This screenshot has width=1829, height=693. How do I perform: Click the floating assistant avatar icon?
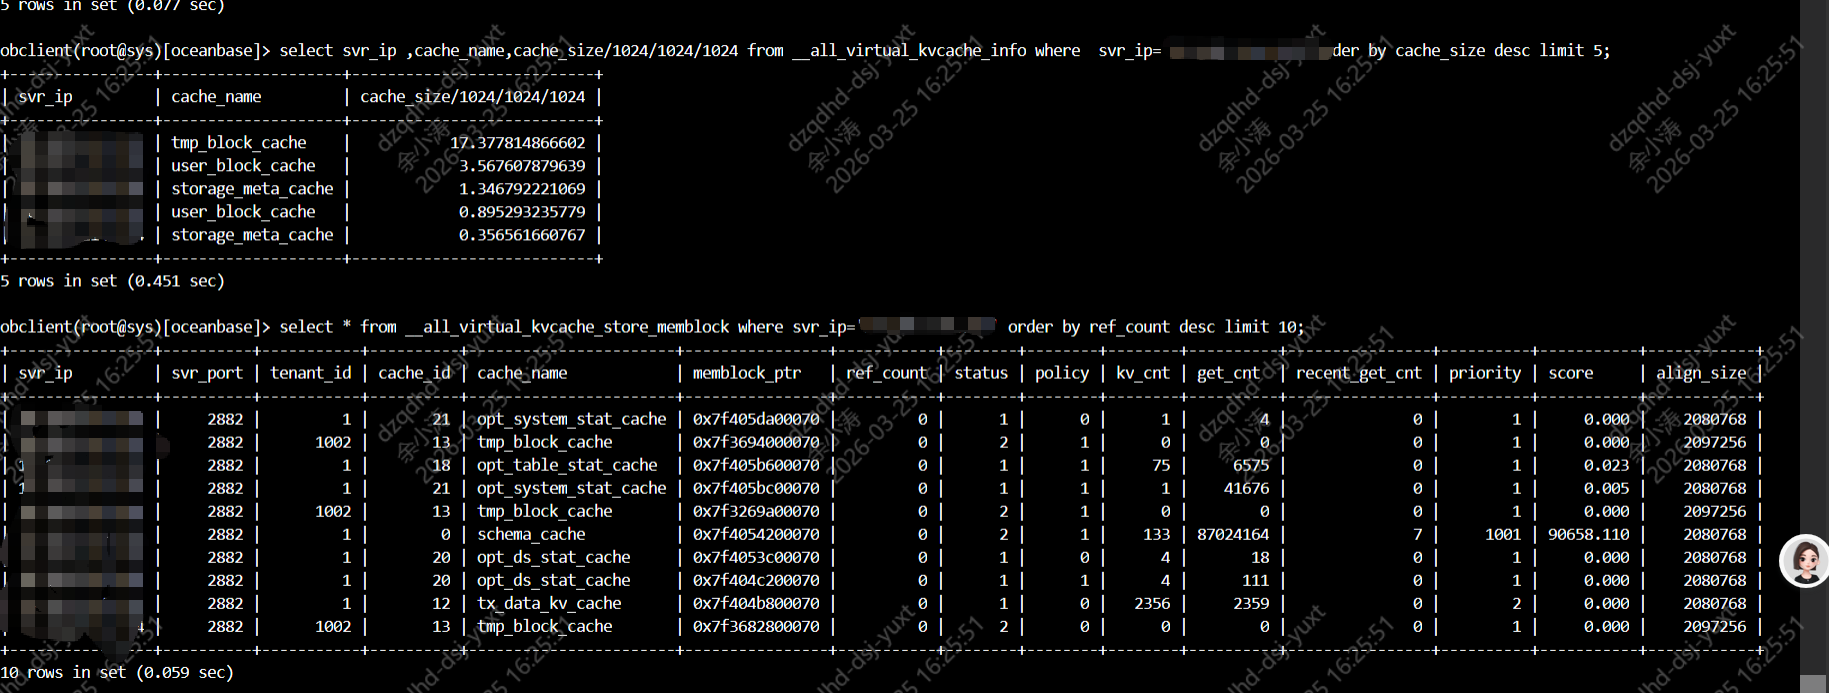(1805, 561)
